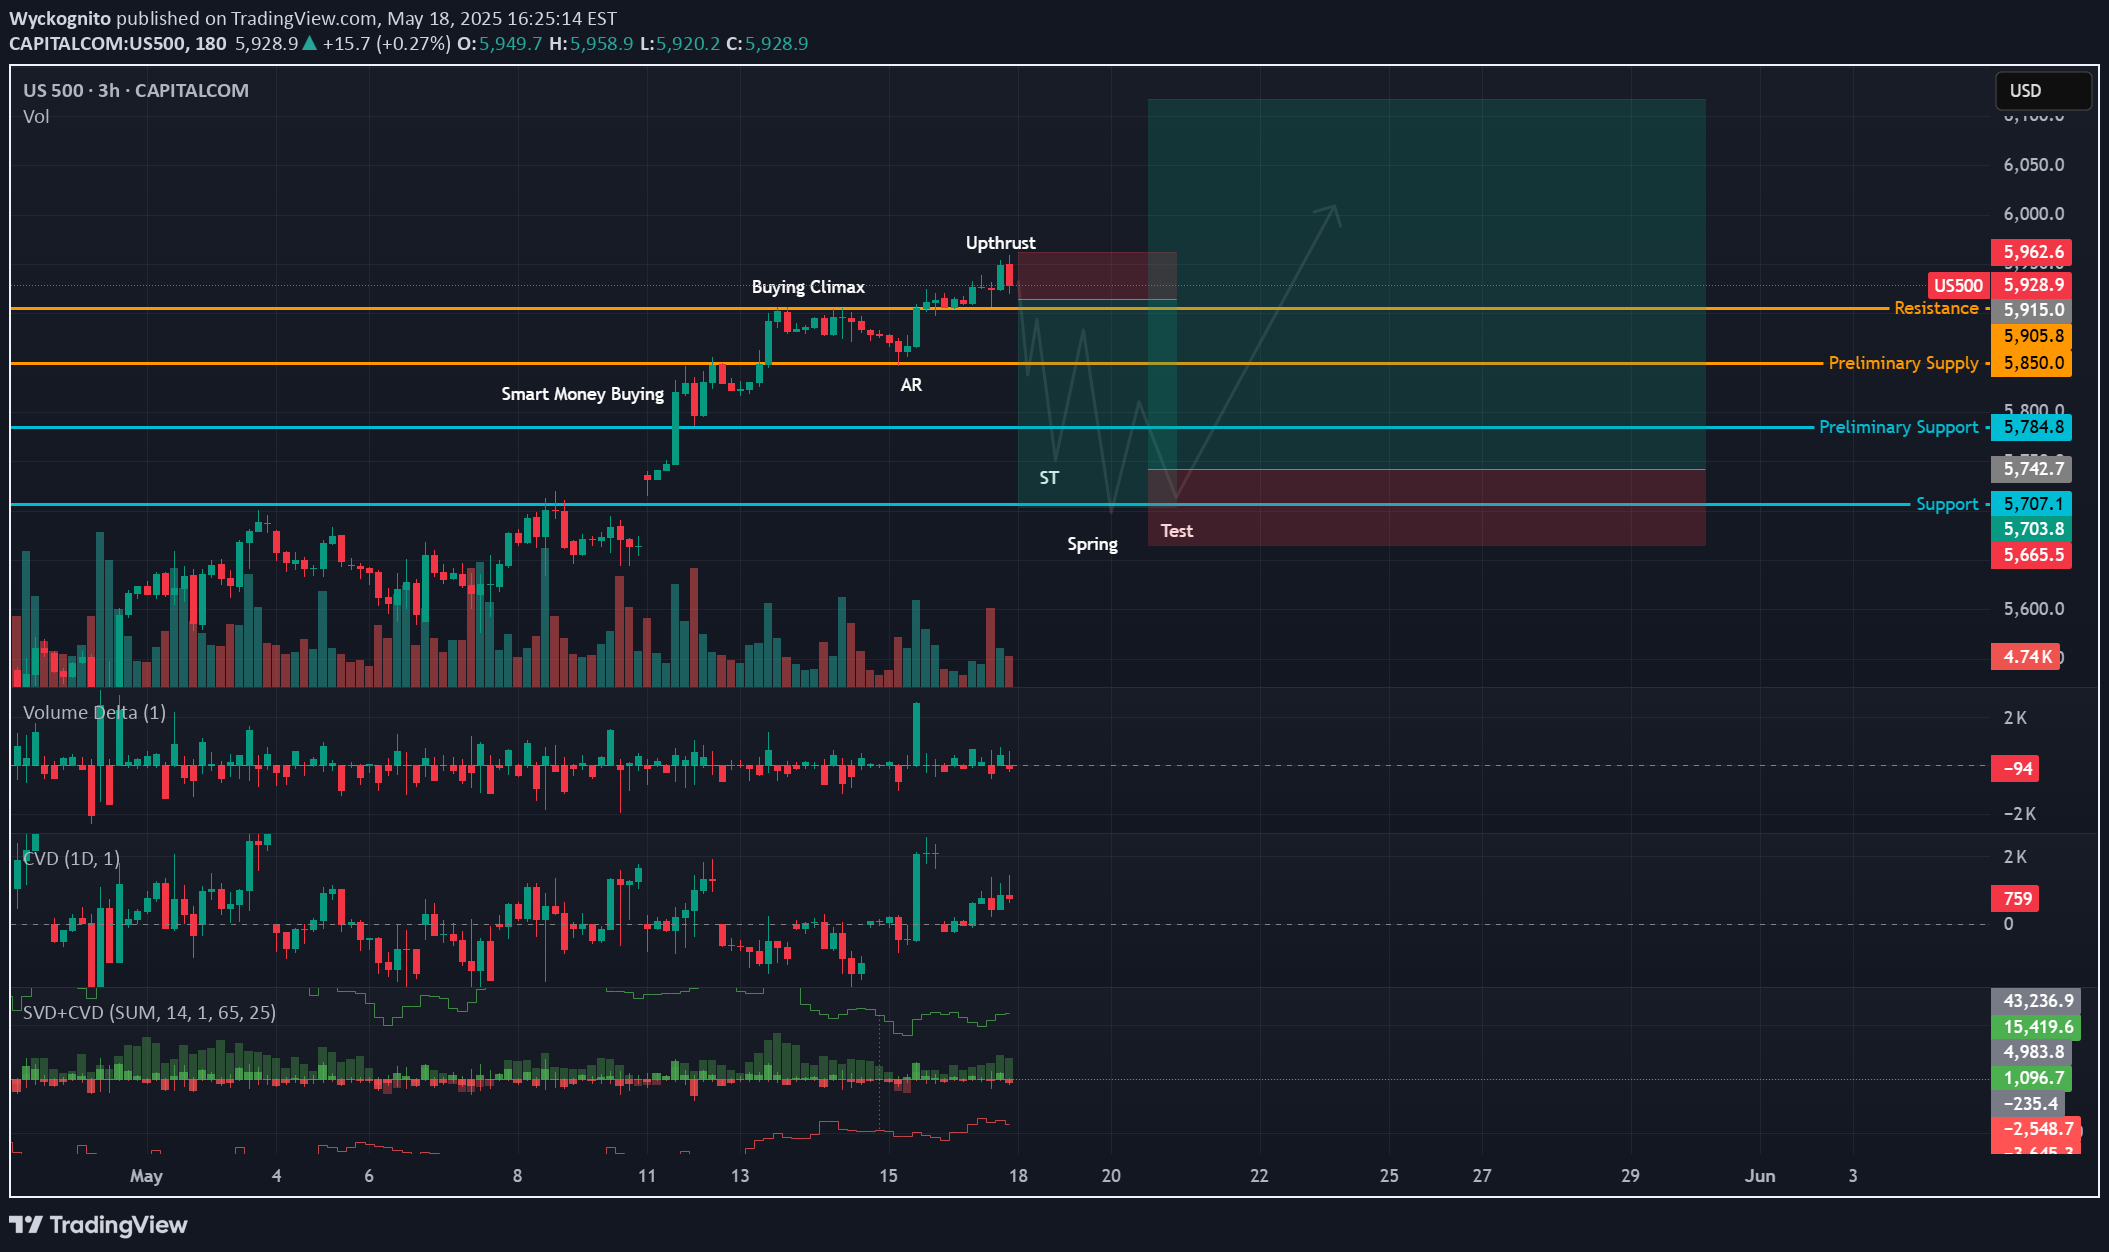Click the Resistance 5,915.0 price label
The height and width of the screenshot is (1252, 2109).
point(2030,310)
